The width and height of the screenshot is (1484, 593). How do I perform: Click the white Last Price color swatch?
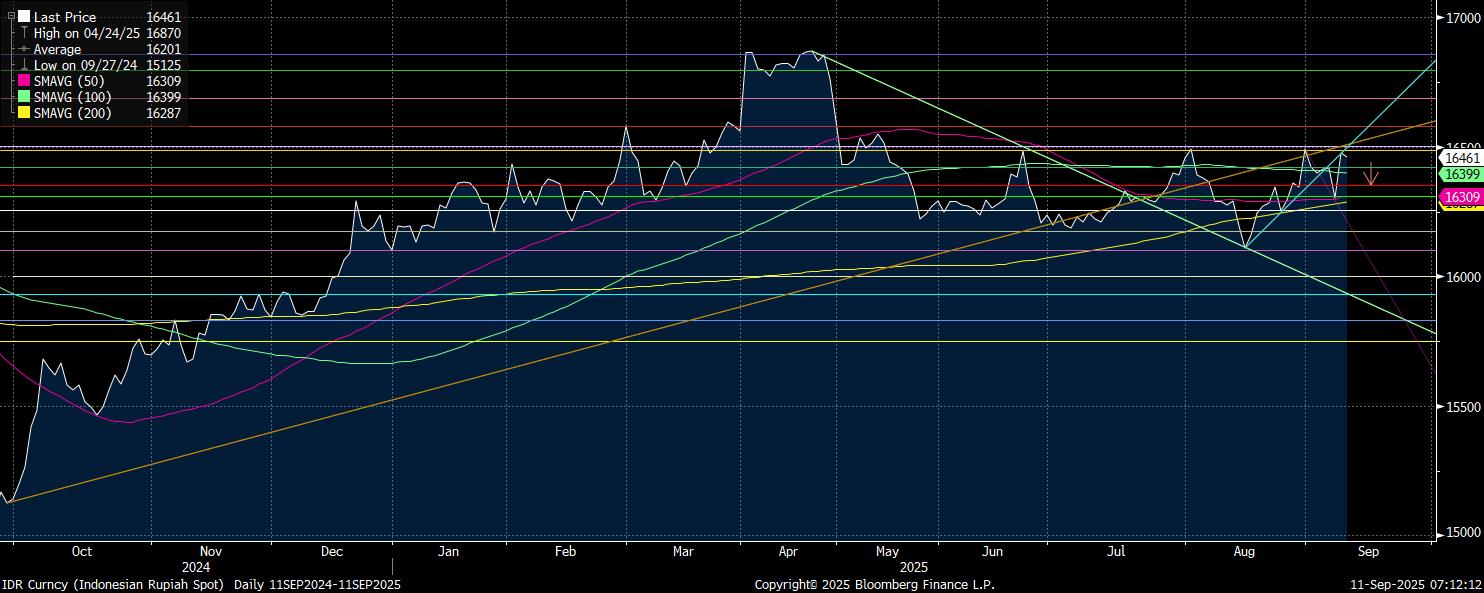click(24, 17)
